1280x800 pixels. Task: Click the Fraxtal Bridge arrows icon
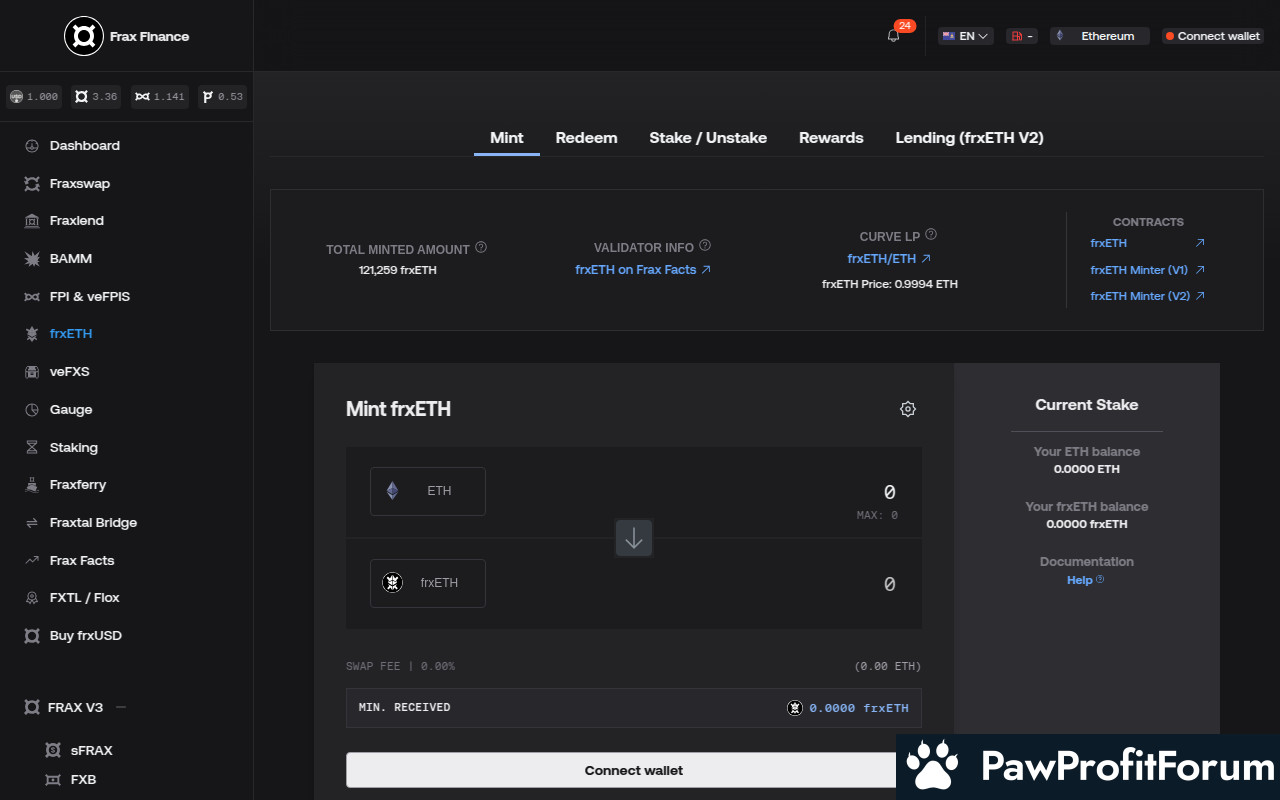(32, 523)
